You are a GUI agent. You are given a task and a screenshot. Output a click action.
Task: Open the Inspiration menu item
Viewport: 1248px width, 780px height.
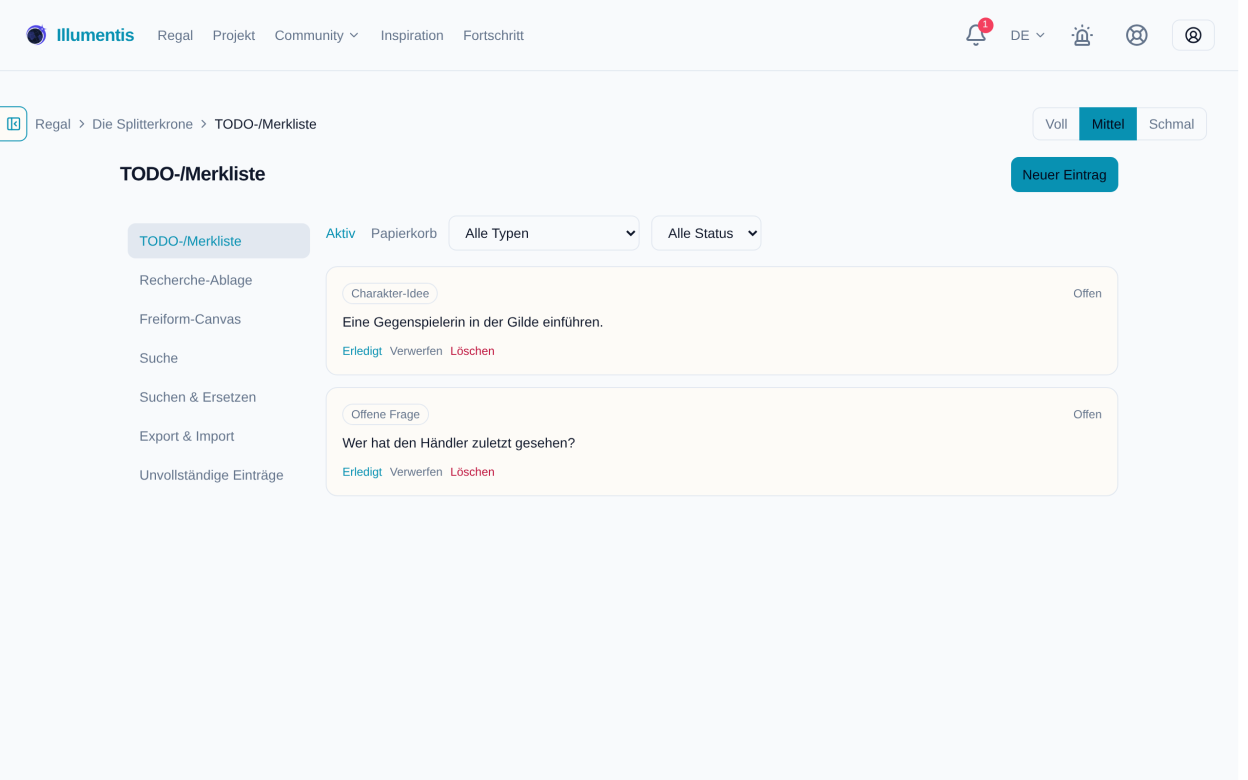[412, 35]
